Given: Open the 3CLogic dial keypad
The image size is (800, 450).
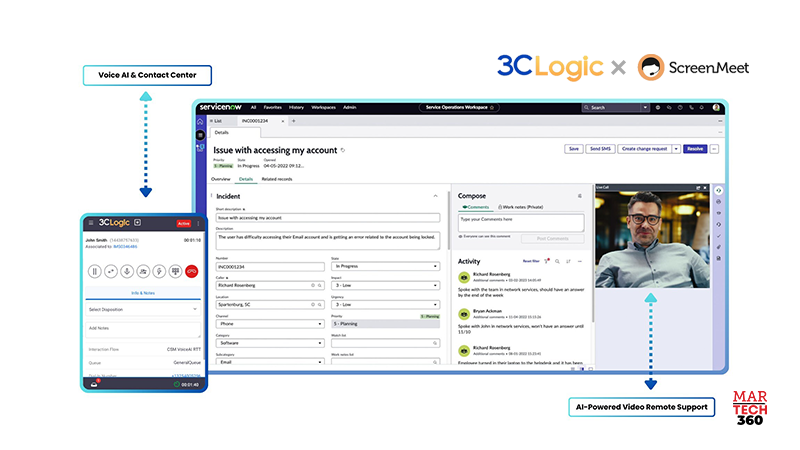Looking at the screenshot, I should (x=175, y=270).
